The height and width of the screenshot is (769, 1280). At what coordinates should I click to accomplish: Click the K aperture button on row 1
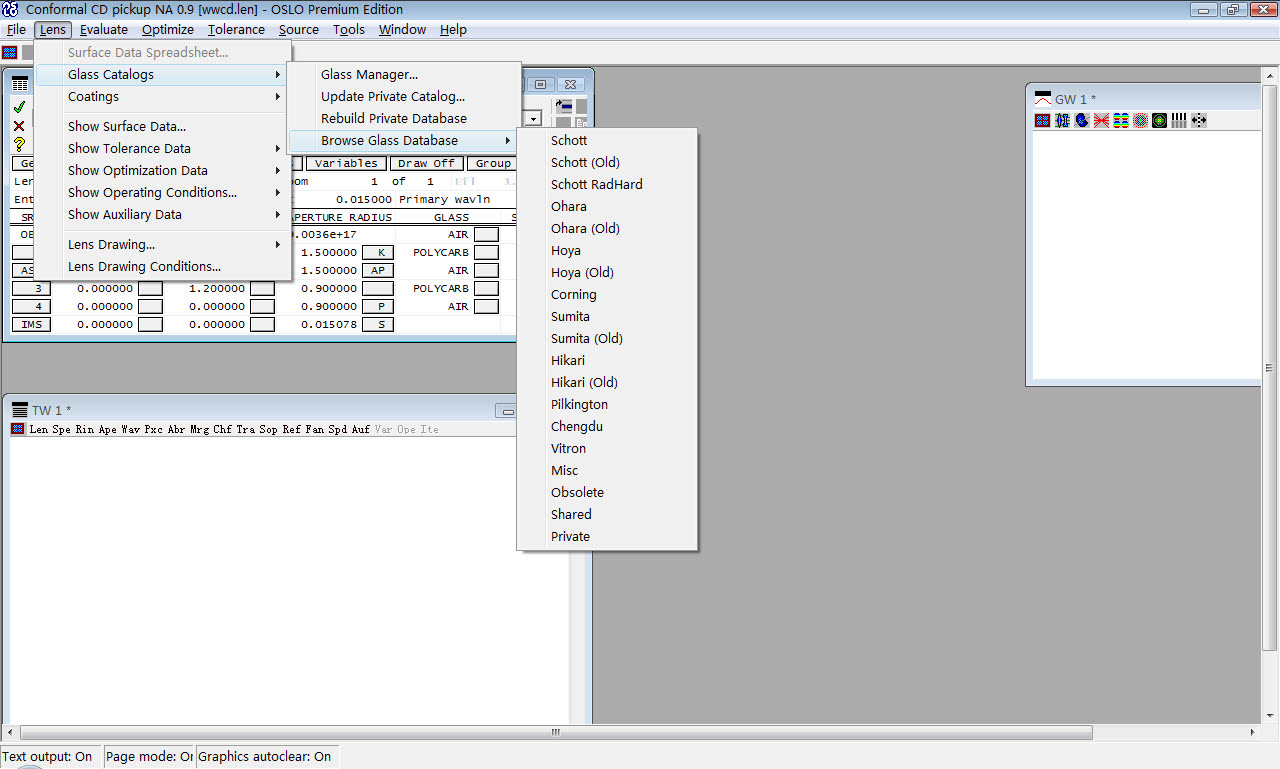(380, 253)
